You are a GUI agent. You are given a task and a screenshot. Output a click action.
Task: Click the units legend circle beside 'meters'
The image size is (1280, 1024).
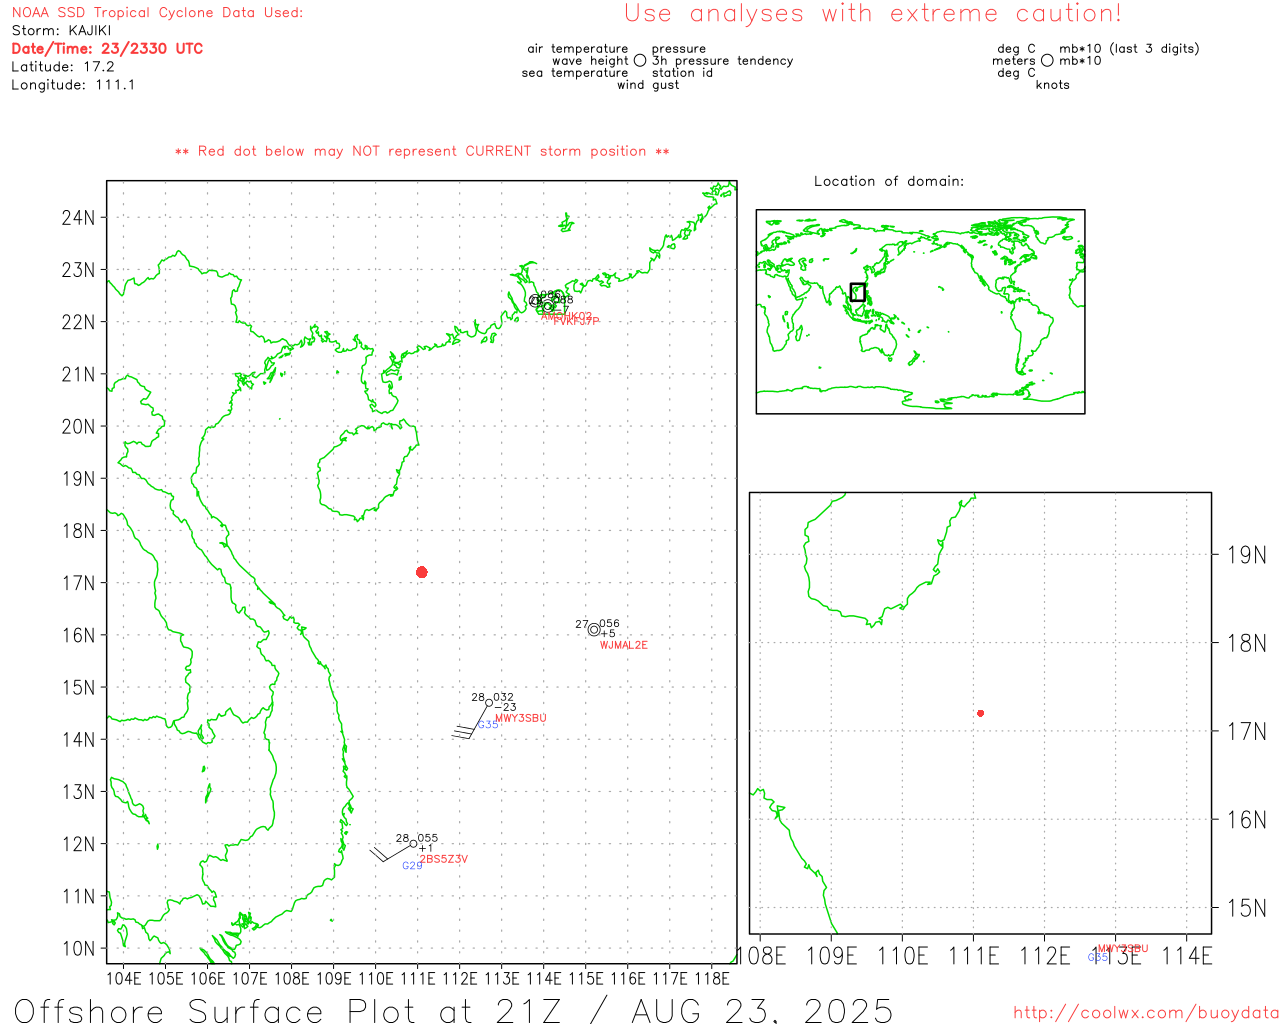(x=1047, y=60)
